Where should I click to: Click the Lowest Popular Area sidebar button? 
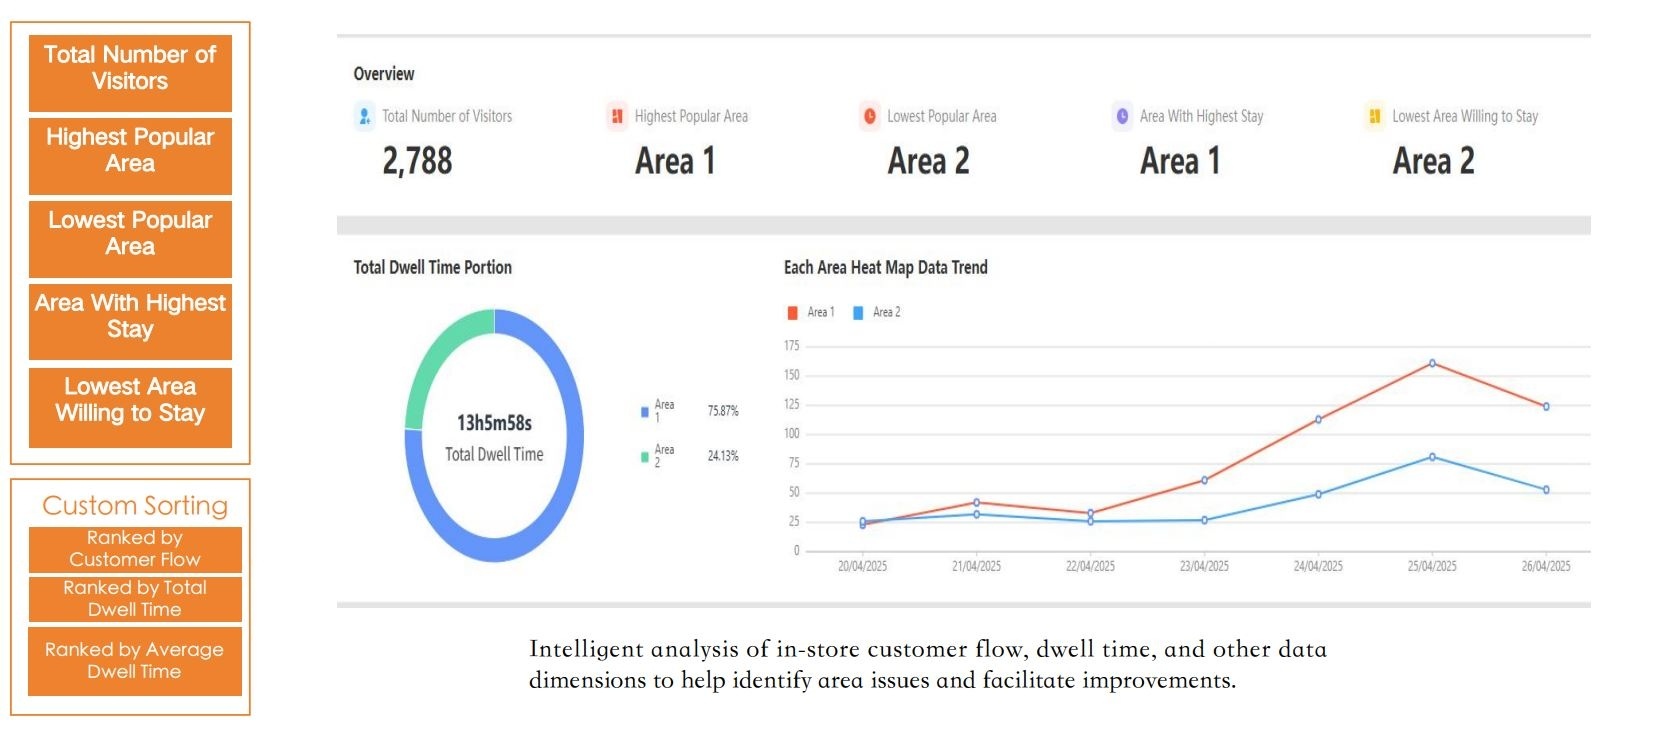pyautogui.click(x=130, y=233)
